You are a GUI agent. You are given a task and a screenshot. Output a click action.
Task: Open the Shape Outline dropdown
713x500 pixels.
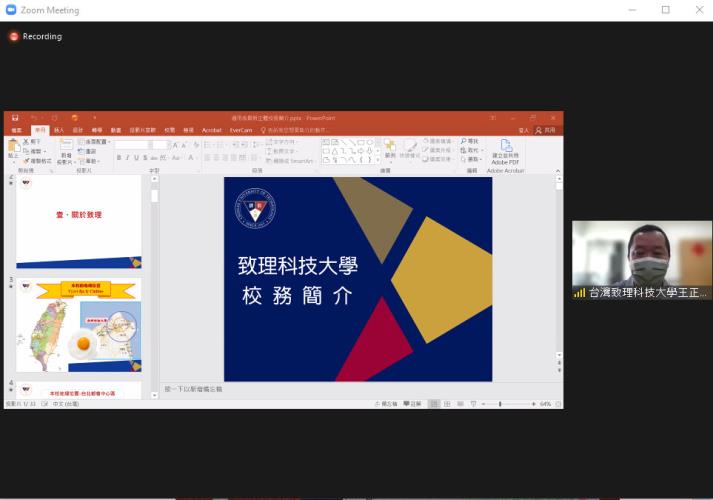coord(437,150)
